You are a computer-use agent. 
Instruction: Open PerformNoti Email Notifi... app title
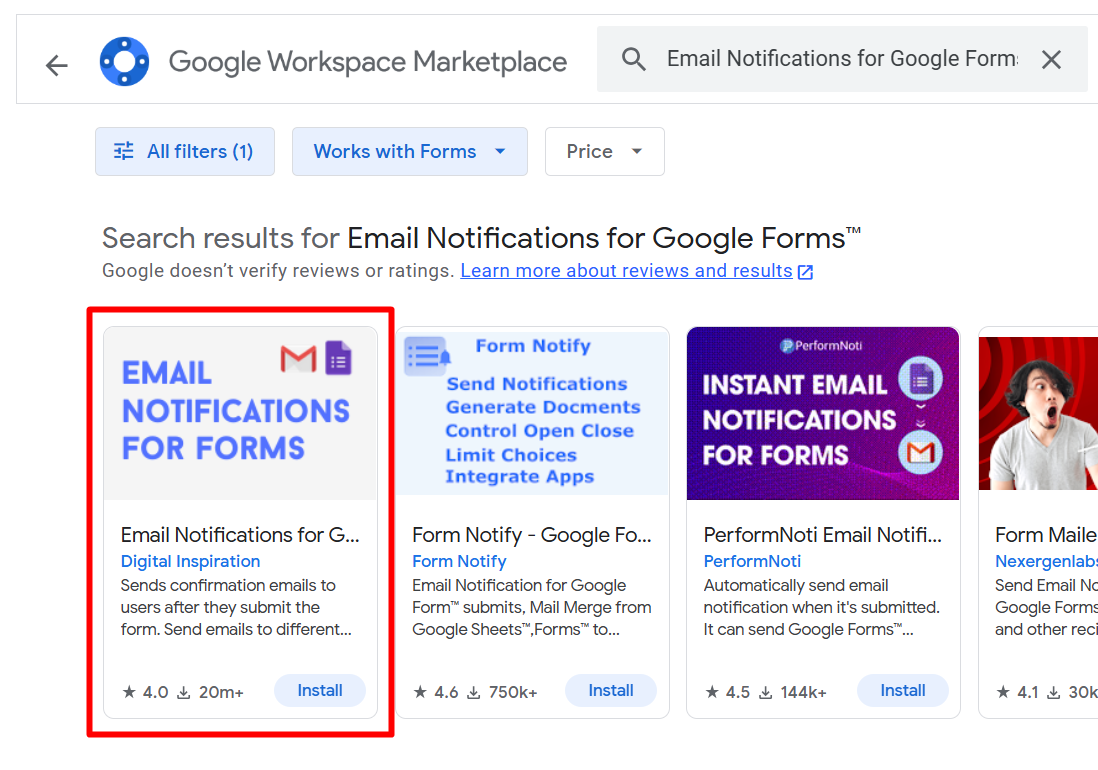point(822,535)
